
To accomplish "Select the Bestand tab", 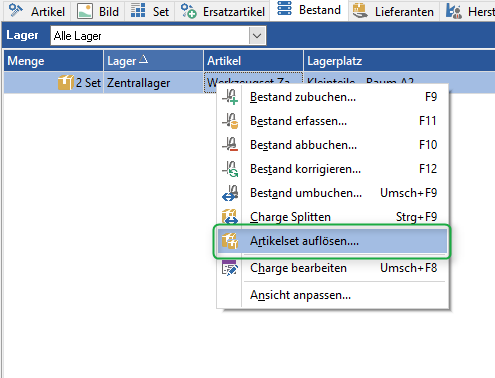I will coord(309,10).
